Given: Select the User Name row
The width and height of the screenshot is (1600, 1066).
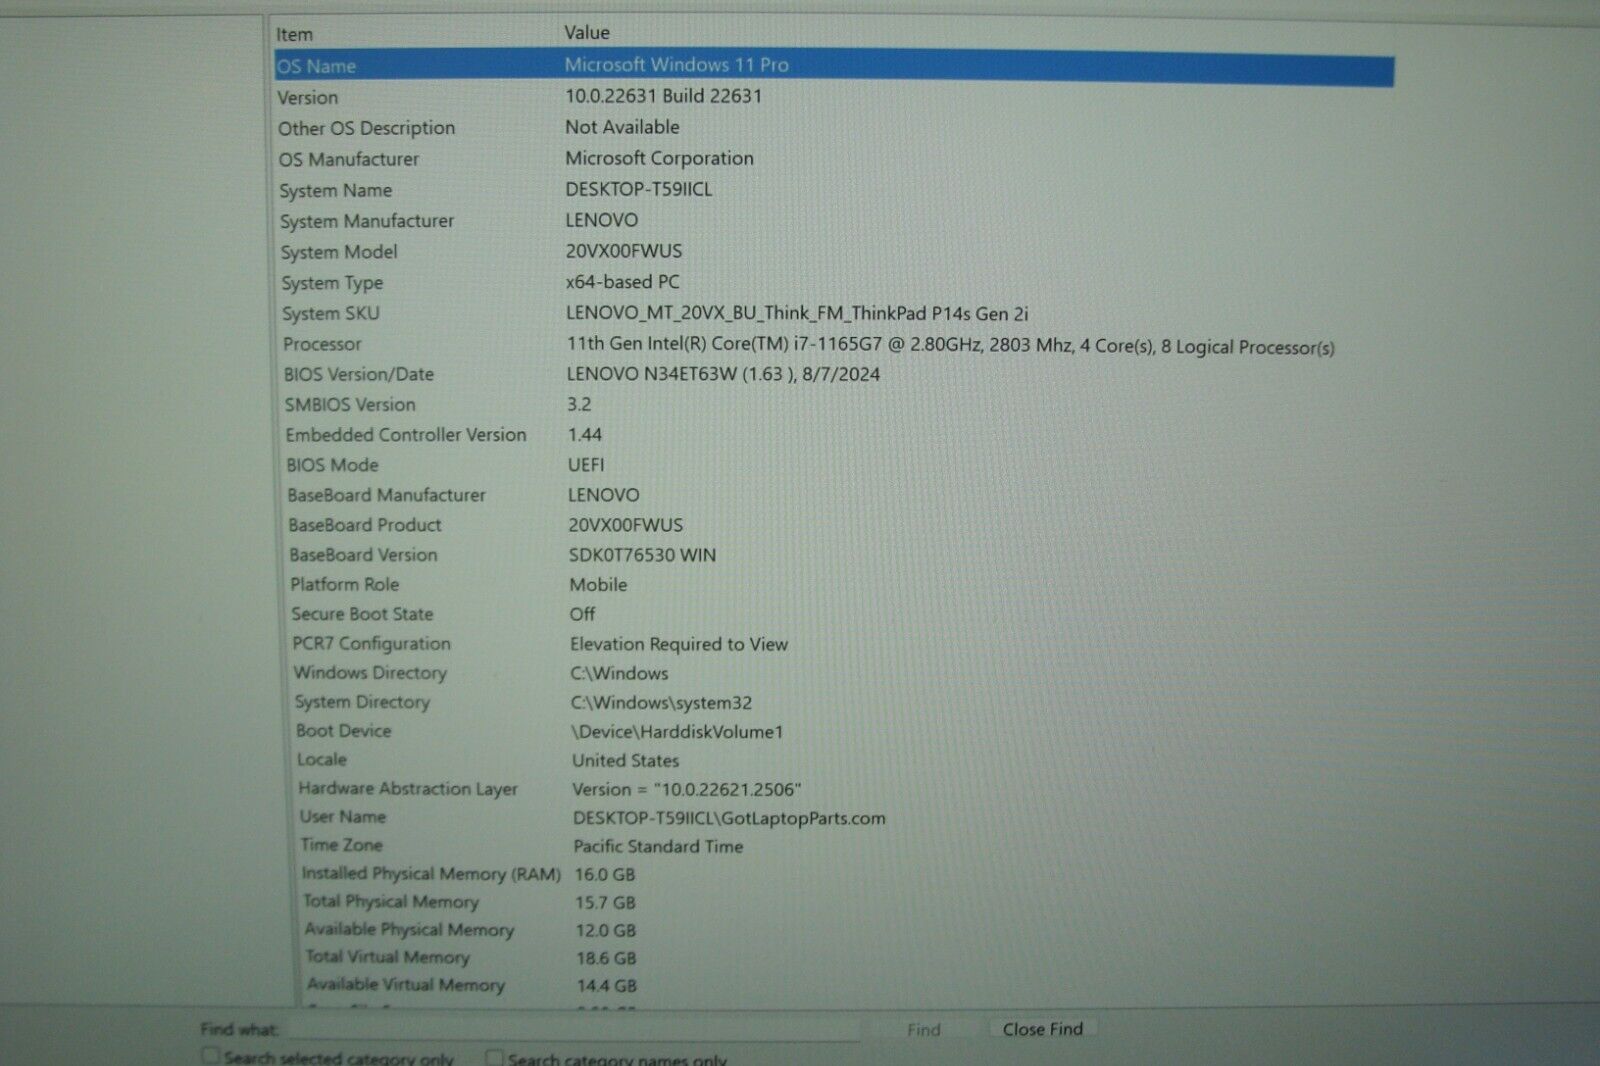Looking at the screenshot, I should pos(834,817).
